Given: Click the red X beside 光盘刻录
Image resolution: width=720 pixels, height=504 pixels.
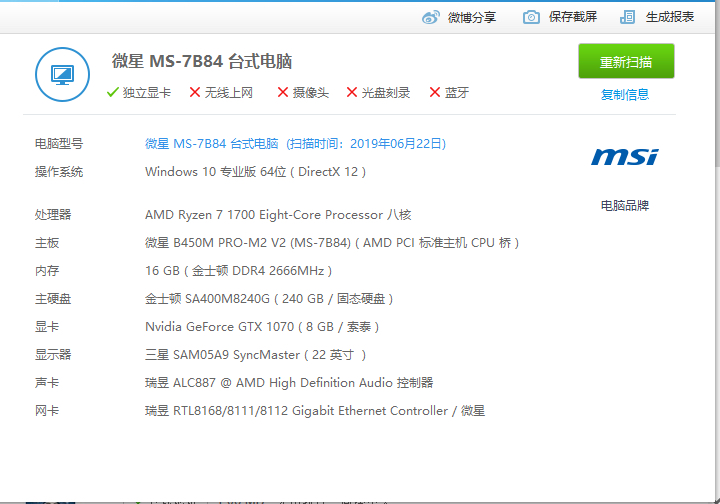Looking at the screenshot, I should (x=352, y=92).
